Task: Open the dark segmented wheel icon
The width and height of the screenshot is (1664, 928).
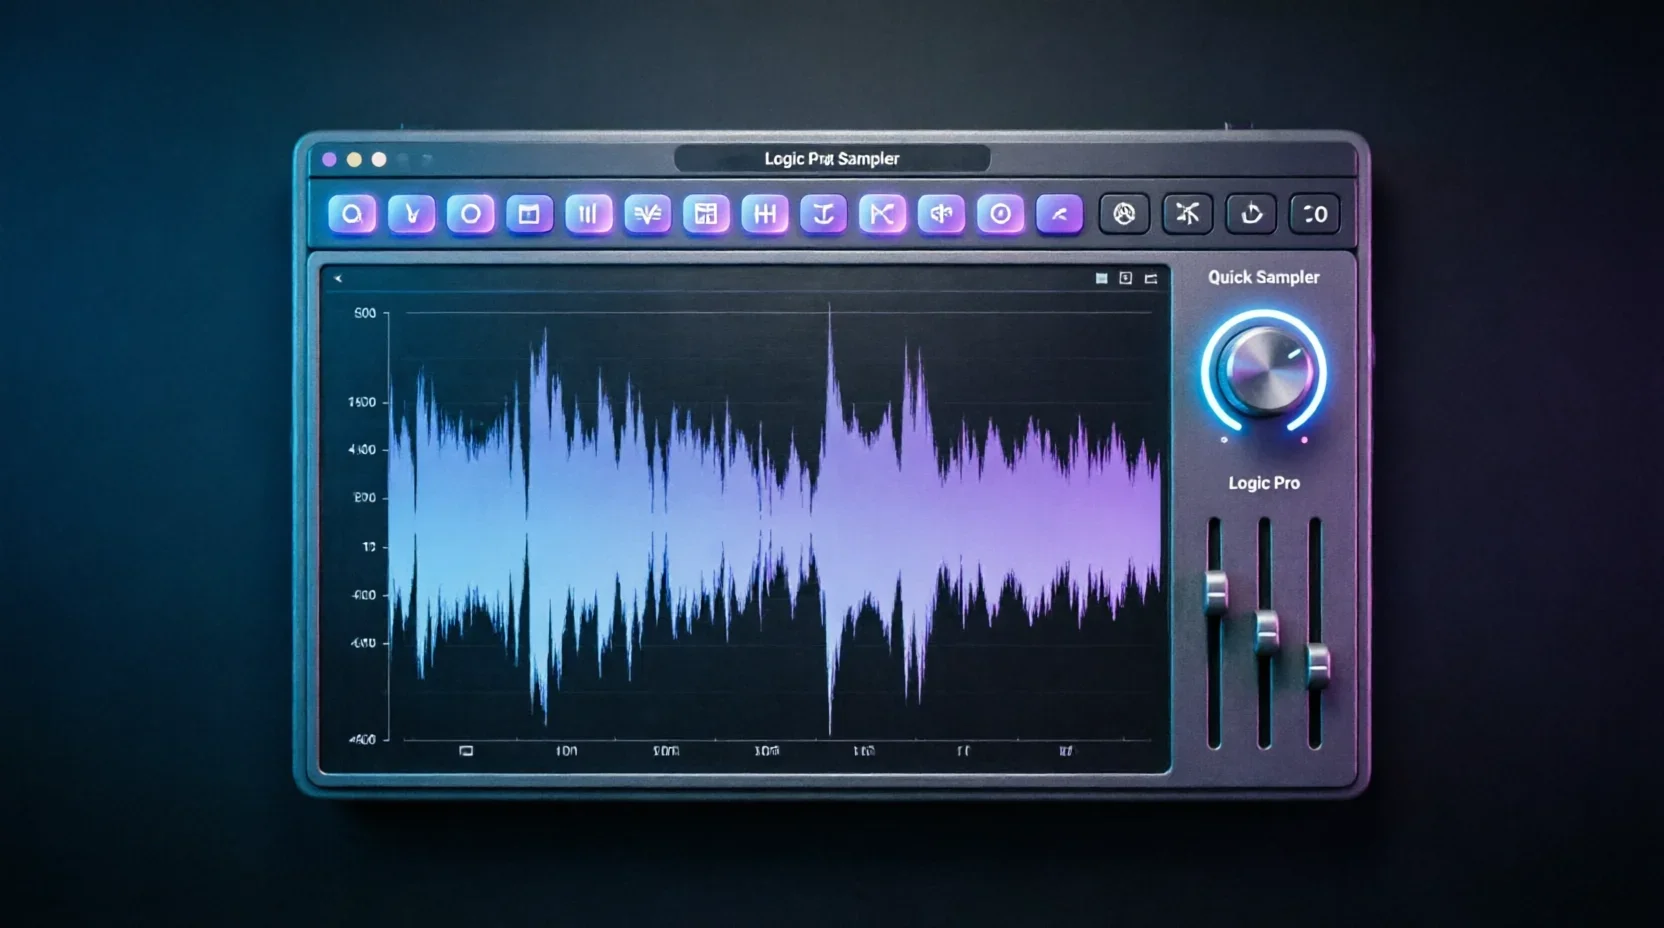Action: pos(1124,214)
